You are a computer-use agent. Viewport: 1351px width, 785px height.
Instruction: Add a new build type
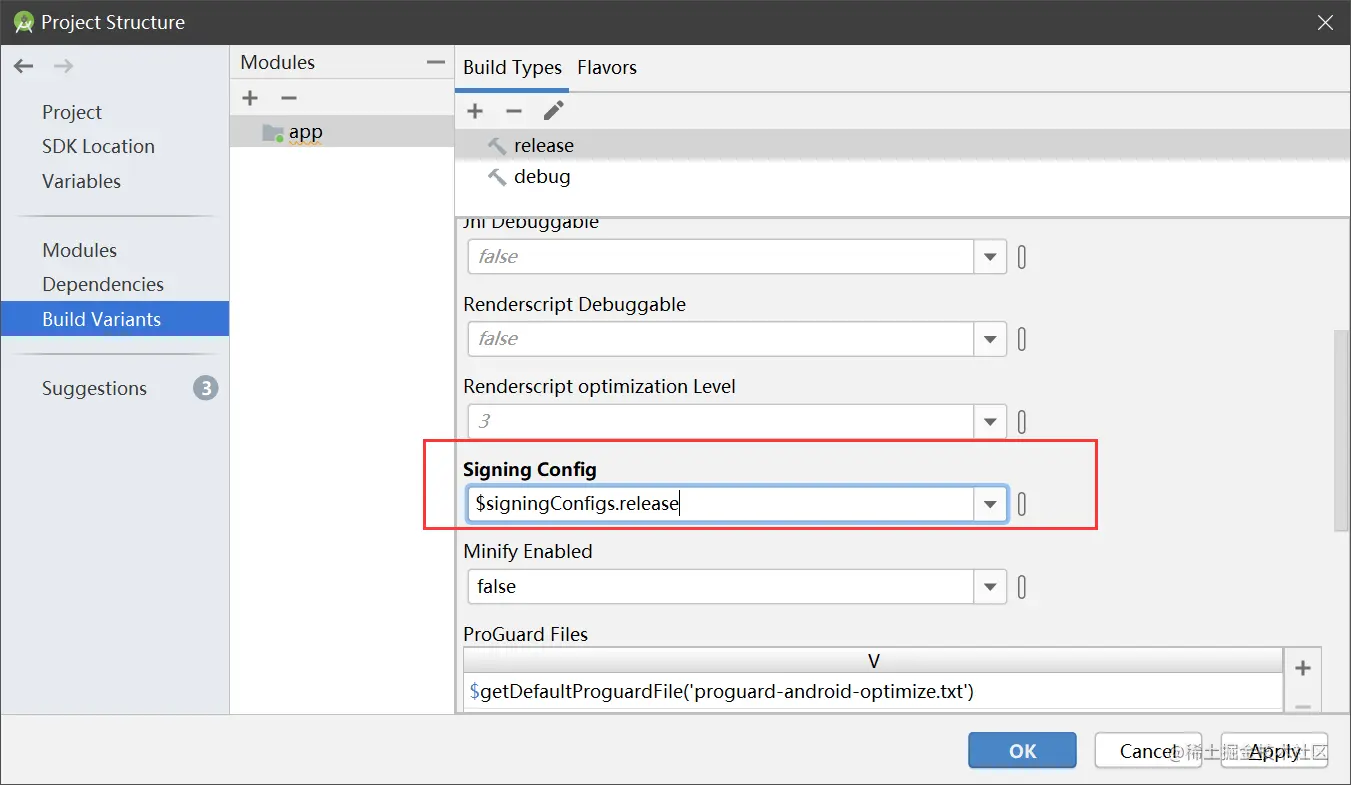coord(475,110)
